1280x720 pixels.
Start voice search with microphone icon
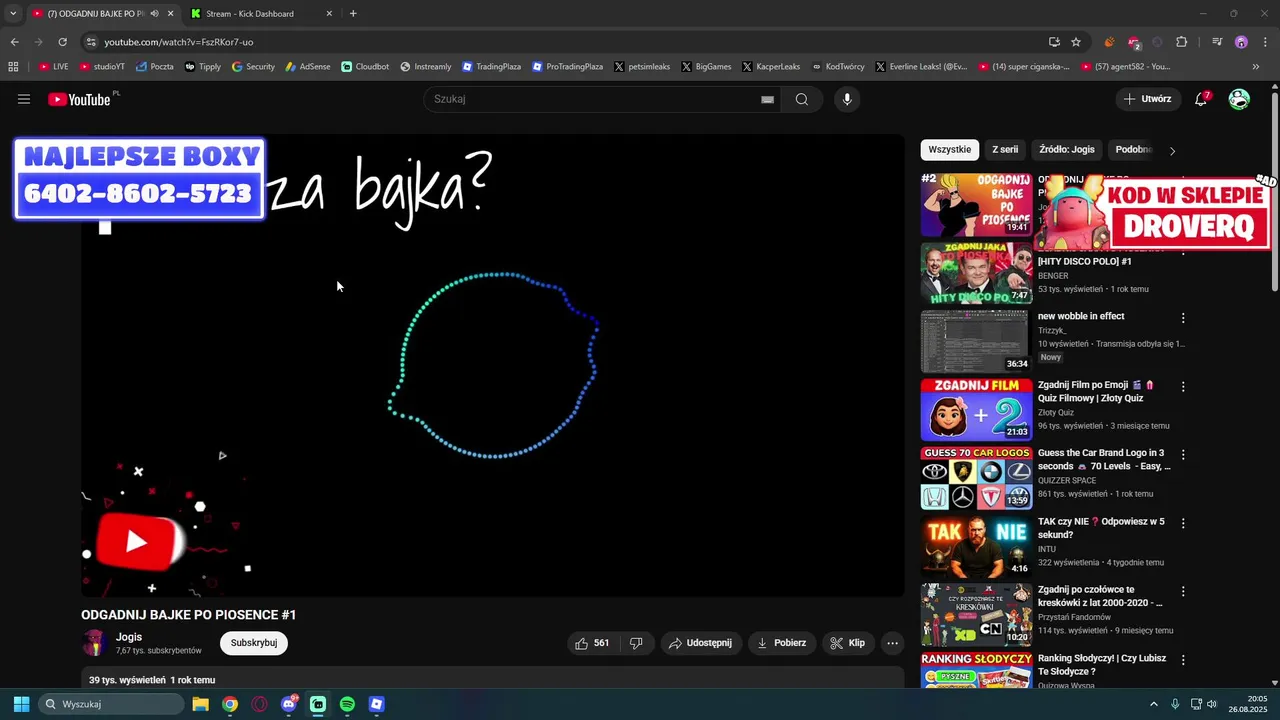tap(847, 99)
